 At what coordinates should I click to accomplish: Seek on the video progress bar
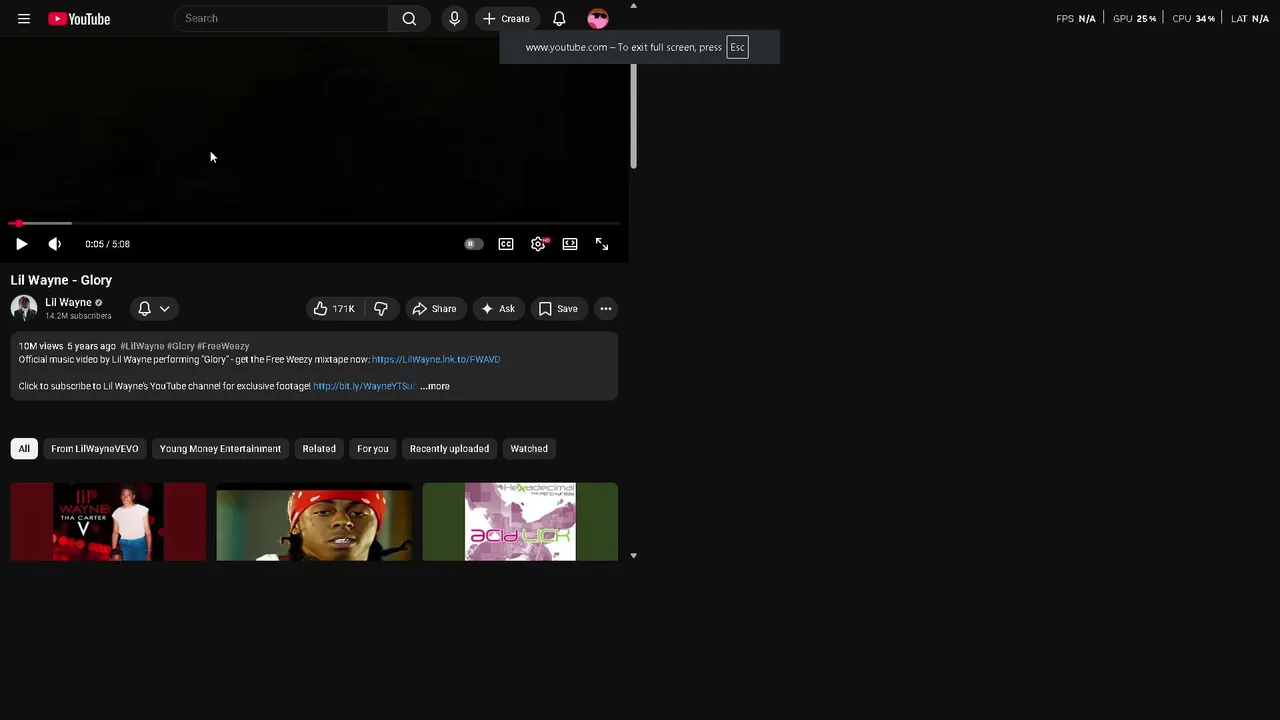(x=314, y=223)
